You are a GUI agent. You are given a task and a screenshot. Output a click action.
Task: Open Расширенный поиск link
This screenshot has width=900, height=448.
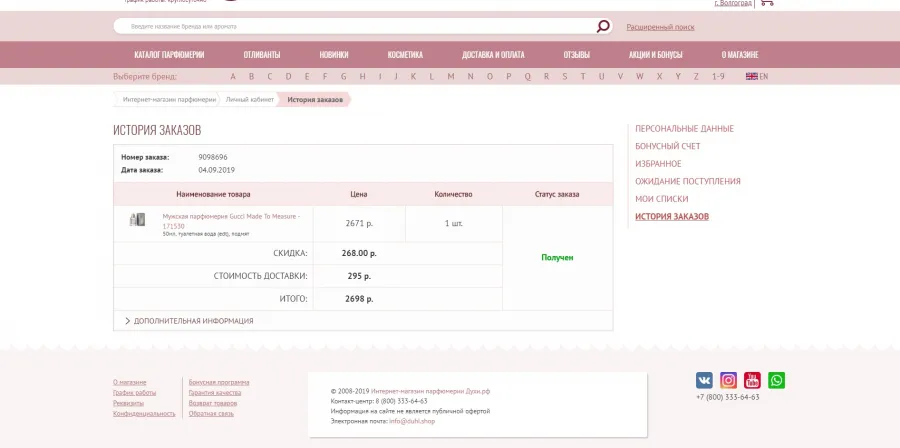[660, 27]
